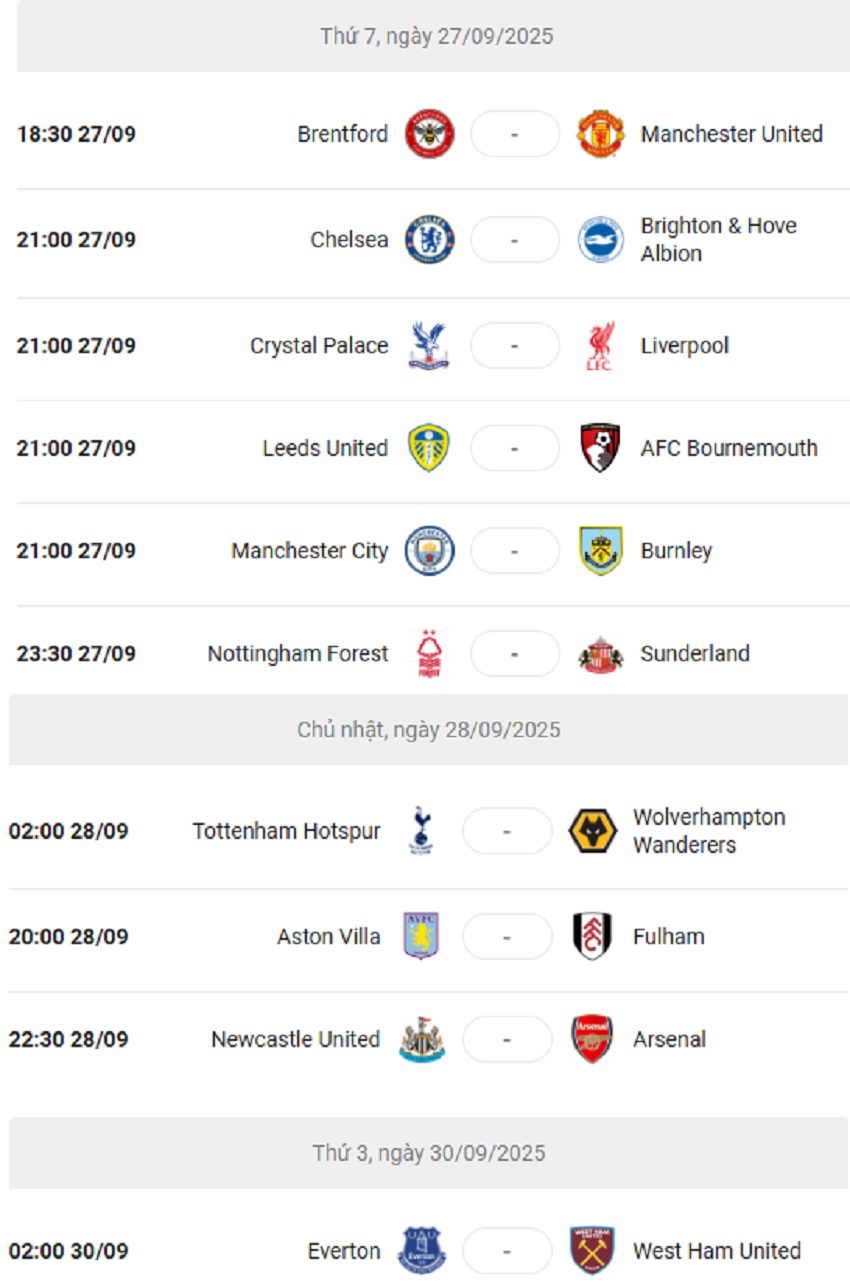Viewport: 850px width, 1285px height.
Task: Click the Nottingham Forest tree crest
Action: coord(429,654)
